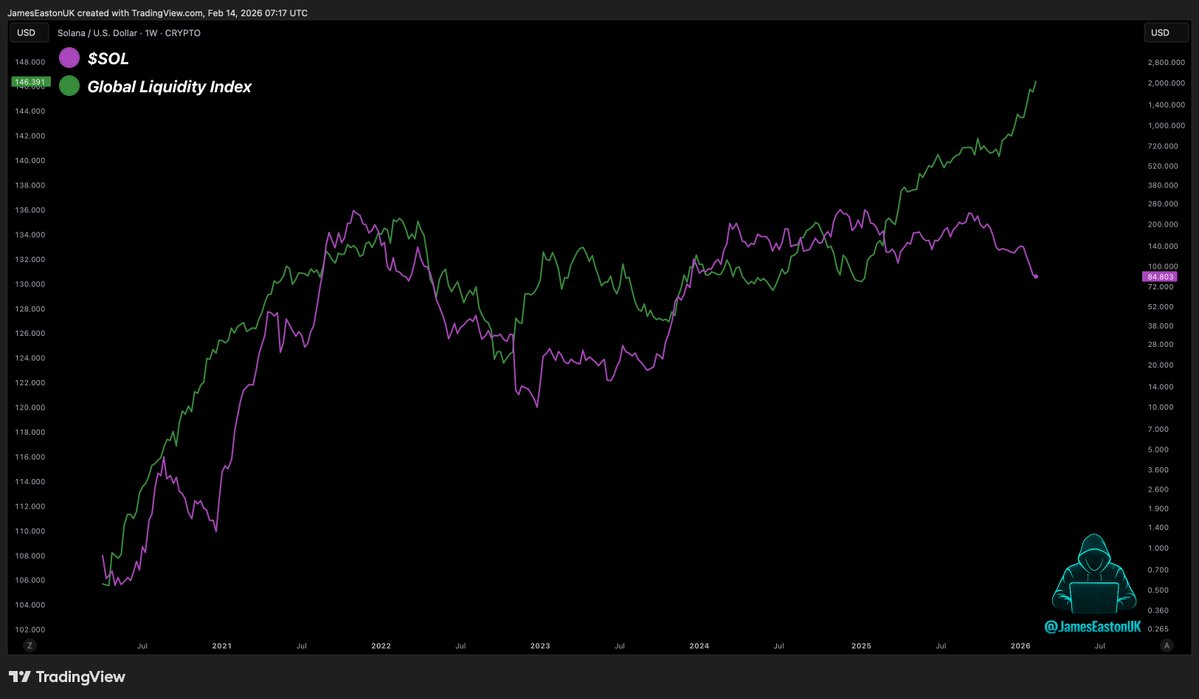Select the Solana / U.S. Dollar symbol title
The width and height of the screenshot is (1199, 699).
point(97,33)
